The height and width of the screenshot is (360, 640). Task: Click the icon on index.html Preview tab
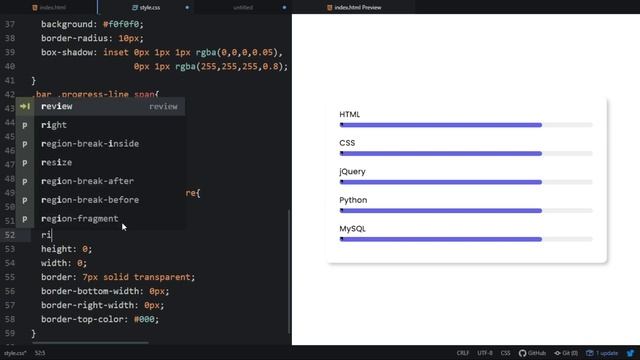coord(329,7)
